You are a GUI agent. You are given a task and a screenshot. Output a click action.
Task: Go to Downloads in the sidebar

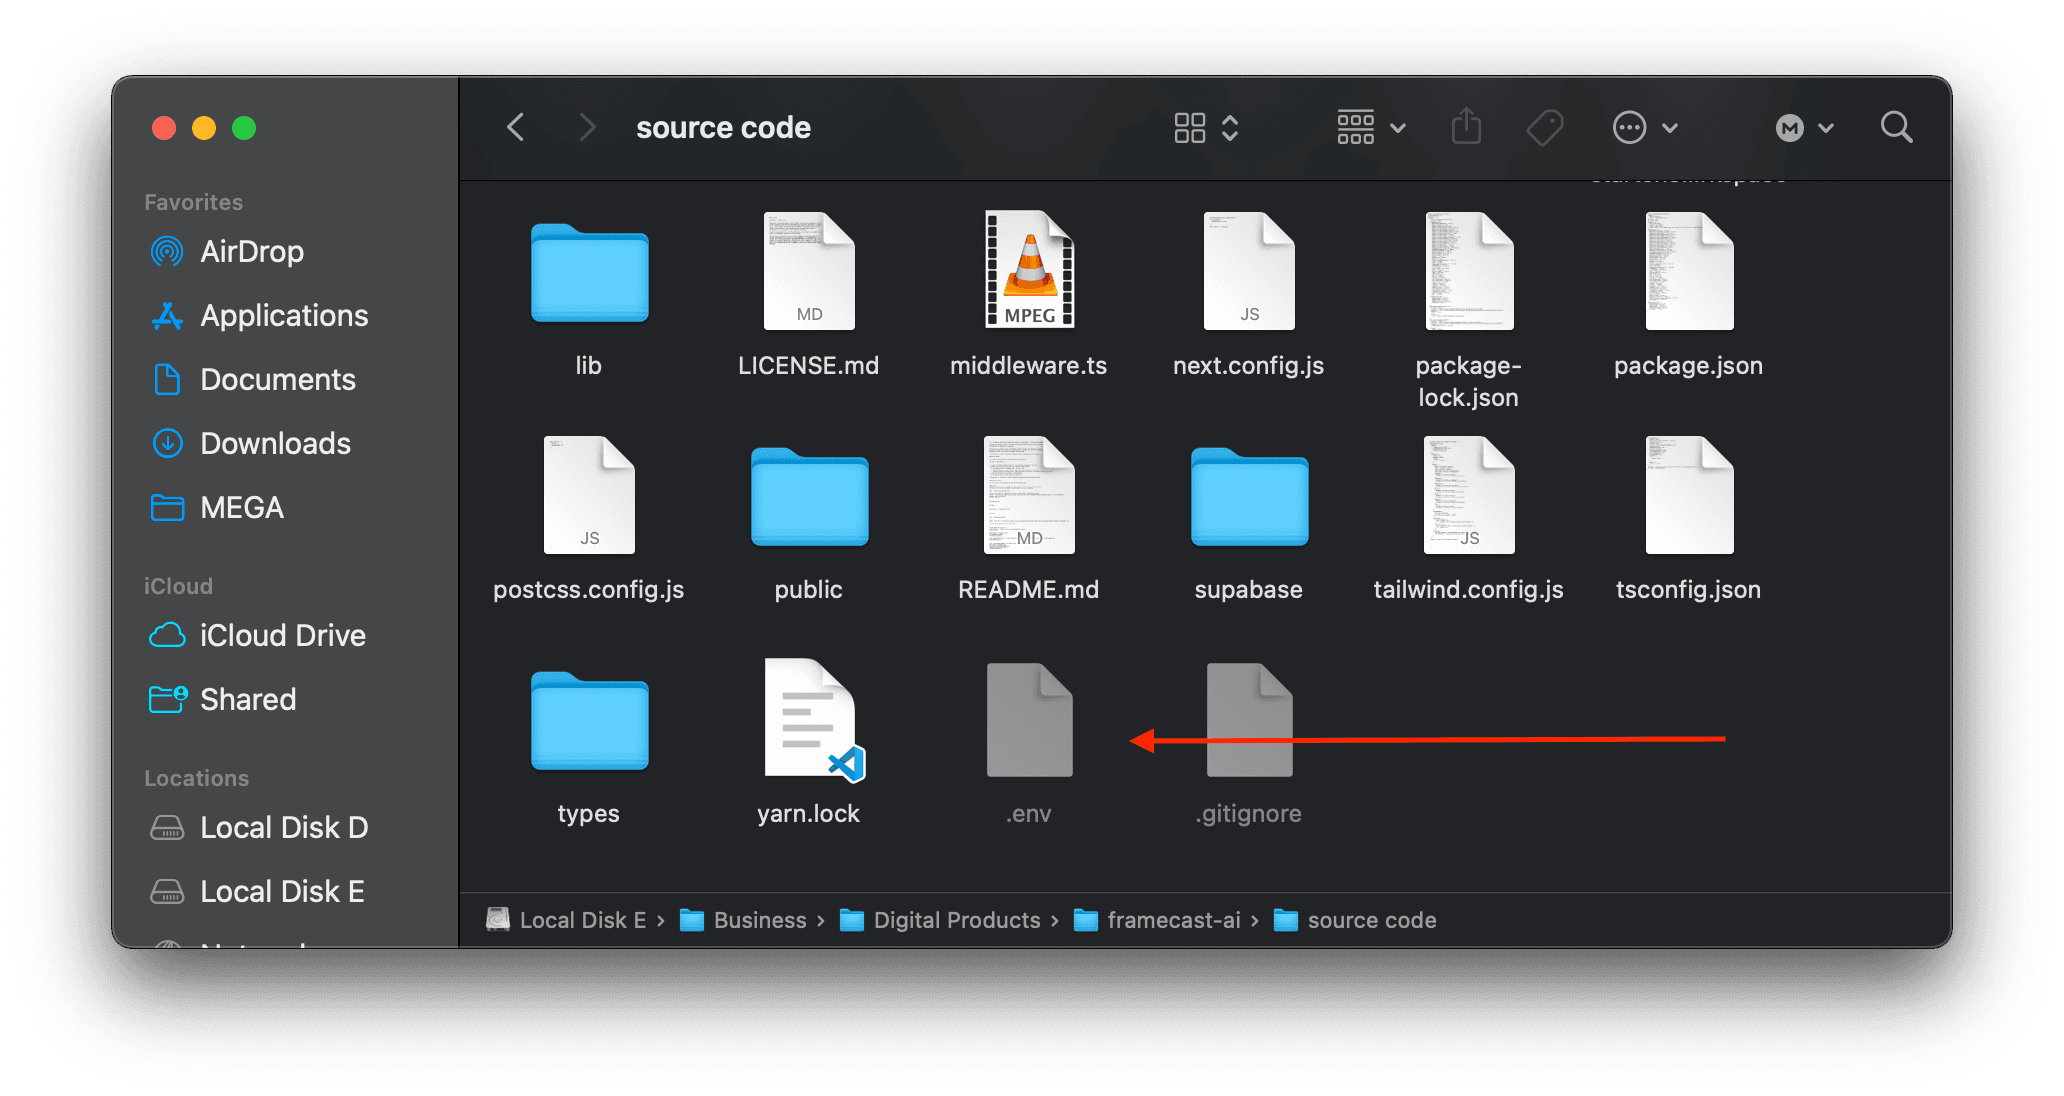[x=275, y=443]
